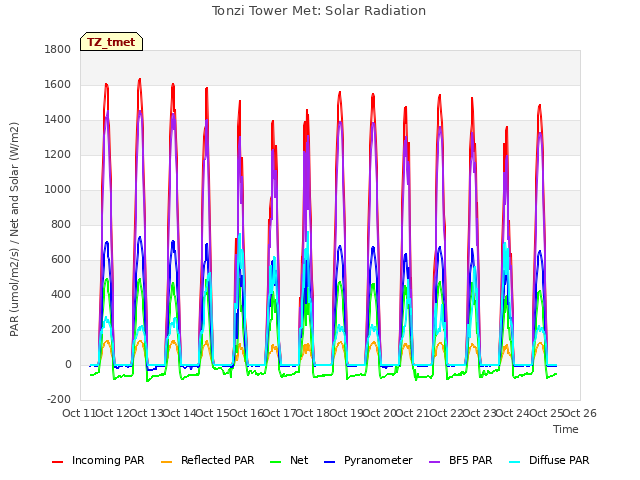Click the 400 y-axis tick label

[61, 295]
